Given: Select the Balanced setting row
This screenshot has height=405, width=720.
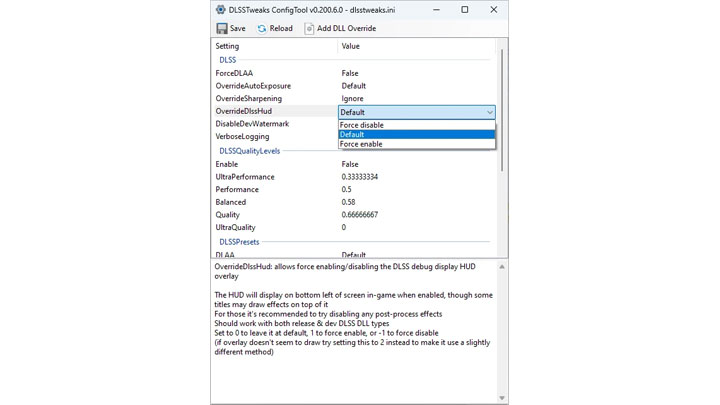Looking at the screenshot, I should 231,202.
